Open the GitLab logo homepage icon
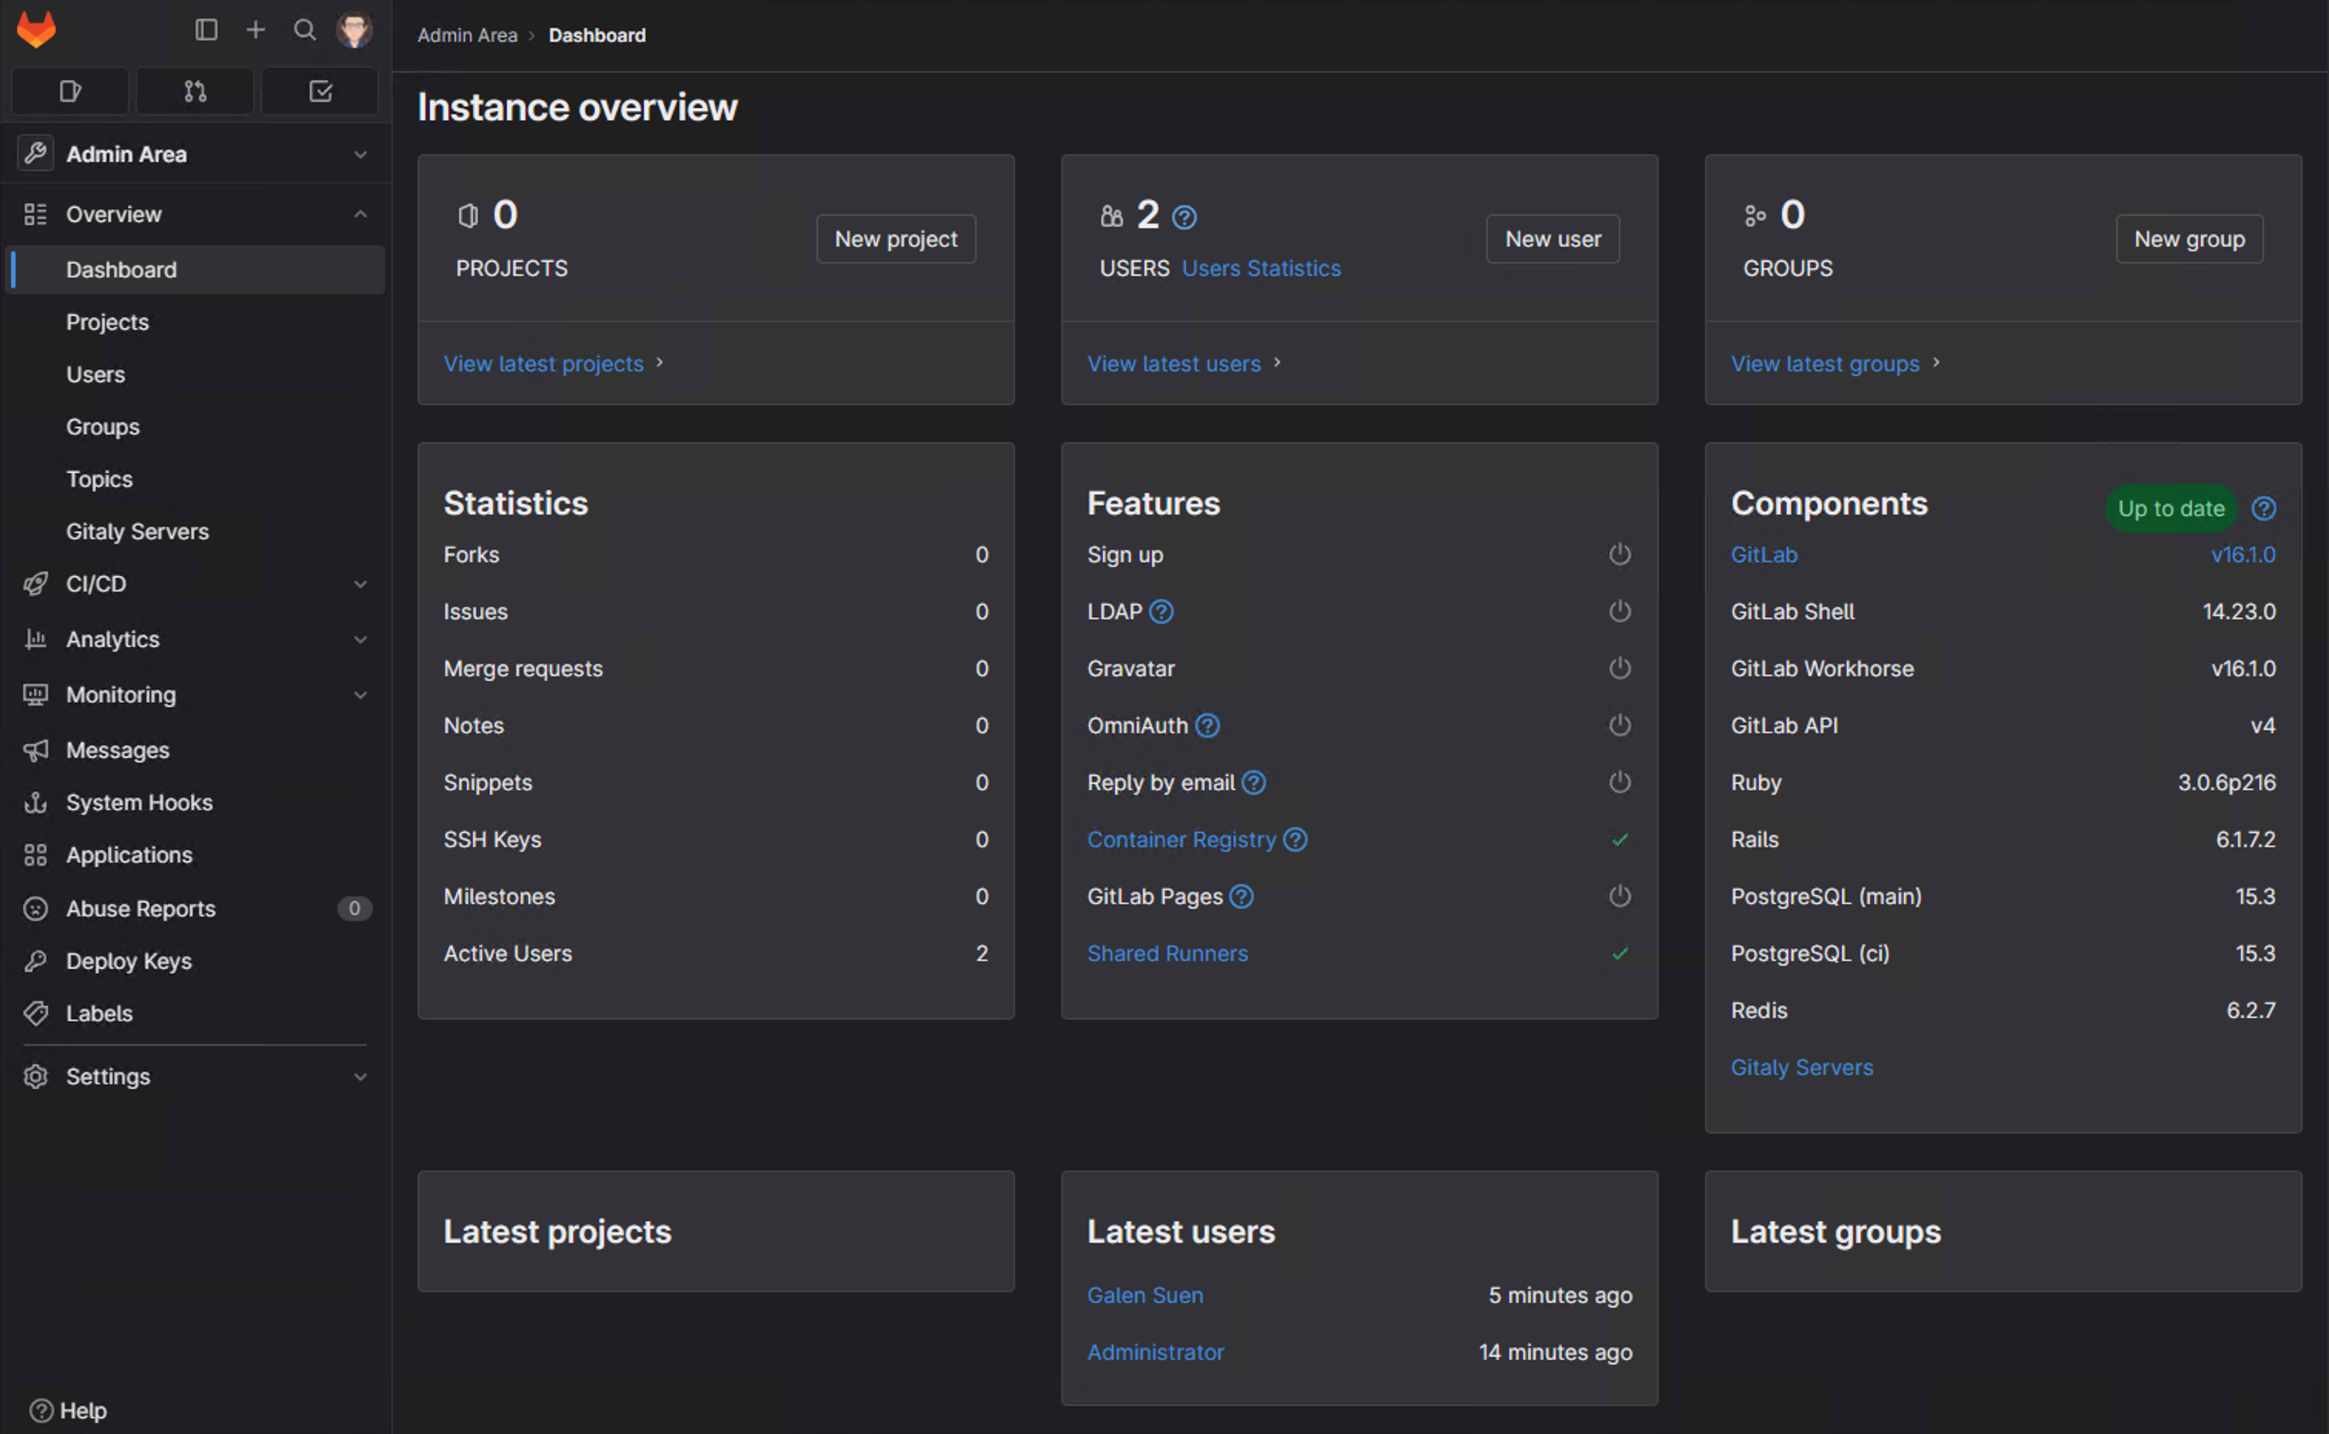Viewport: 2329px width, 1434px height. [x=35, y=29]
